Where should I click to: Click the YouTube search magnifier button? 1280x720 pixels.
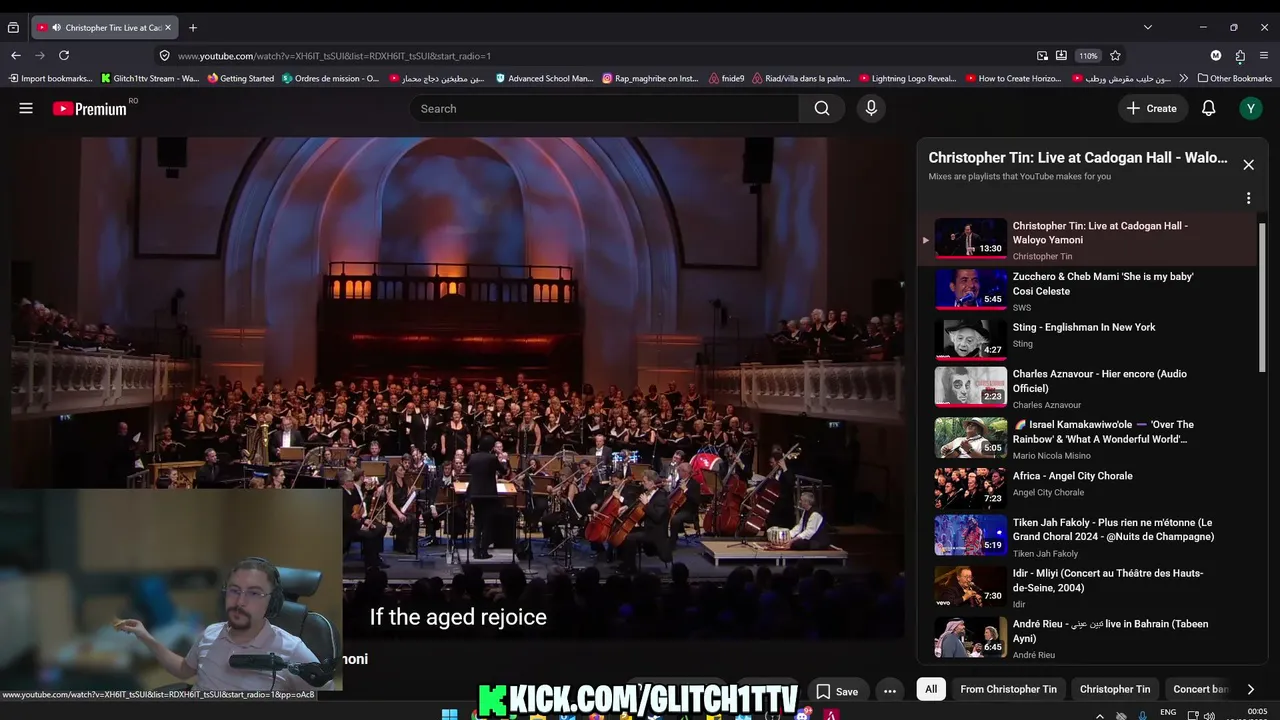(822, 108)
